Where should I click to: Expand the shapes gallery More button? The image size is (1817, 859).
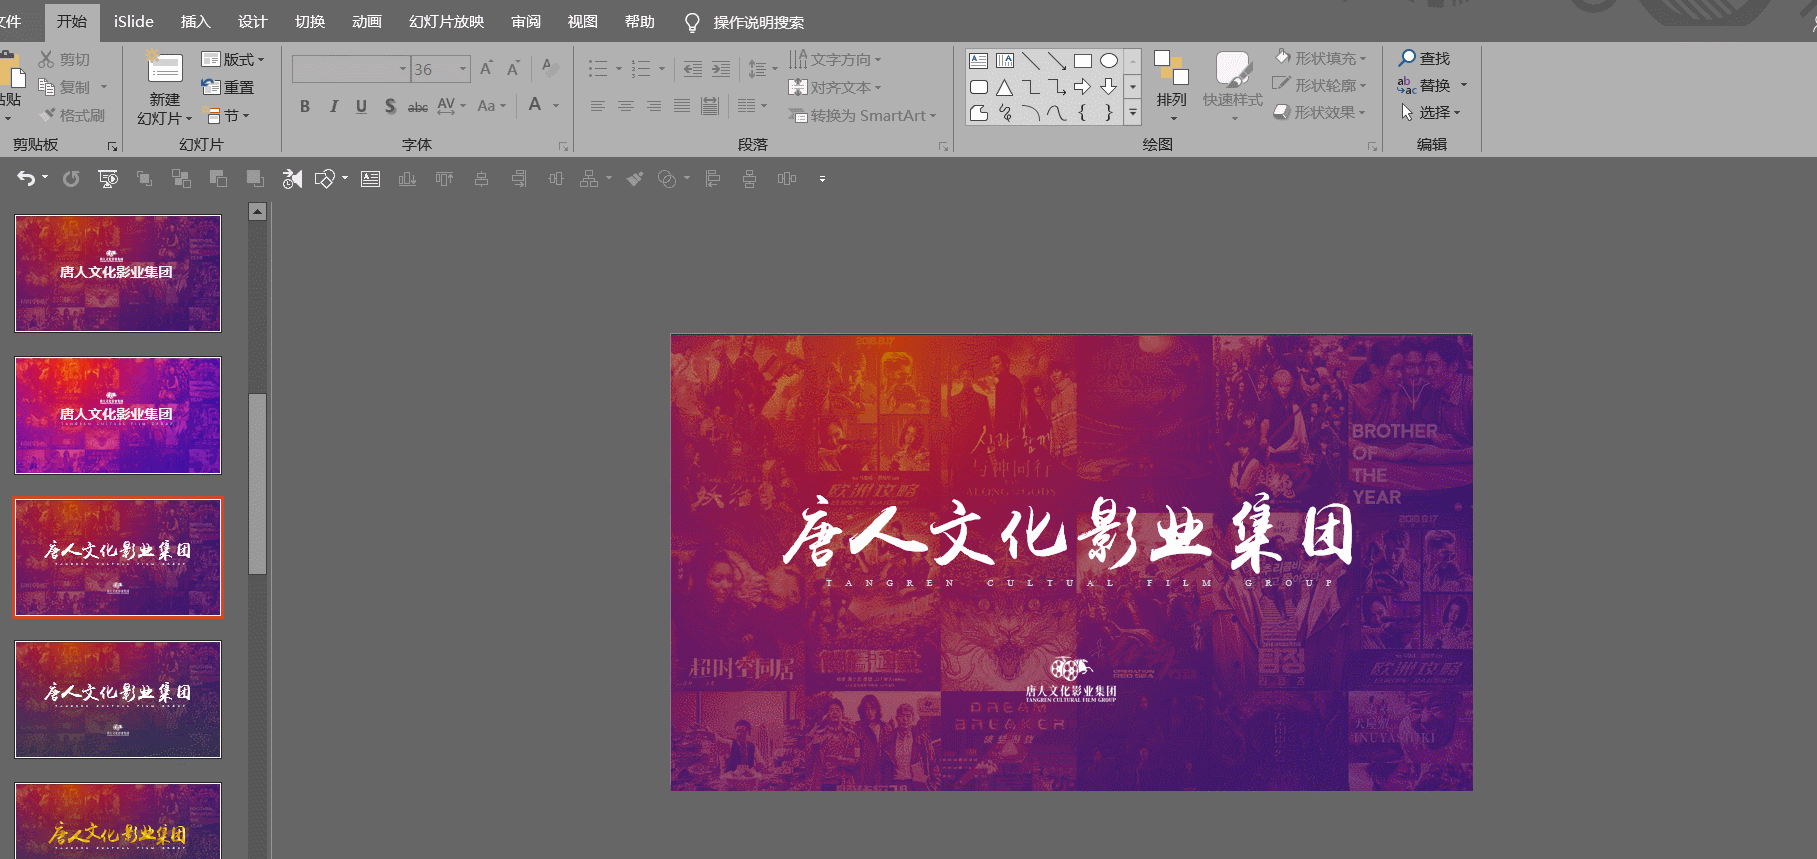[x=1133, y=113]
